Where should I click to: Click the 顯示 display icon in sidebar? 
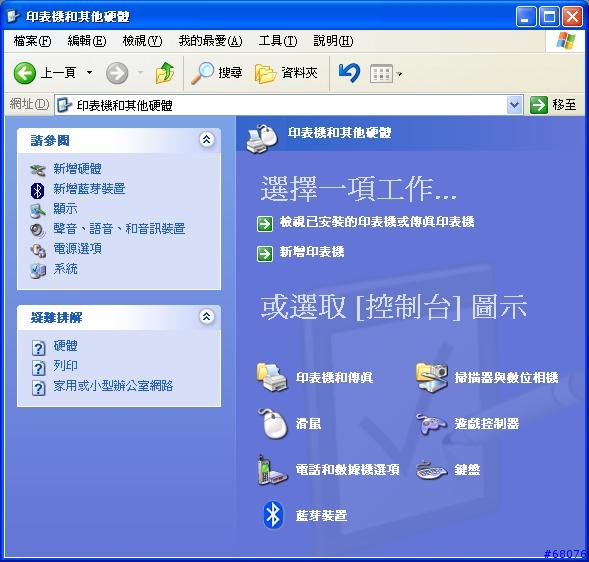tap(38, 211)
